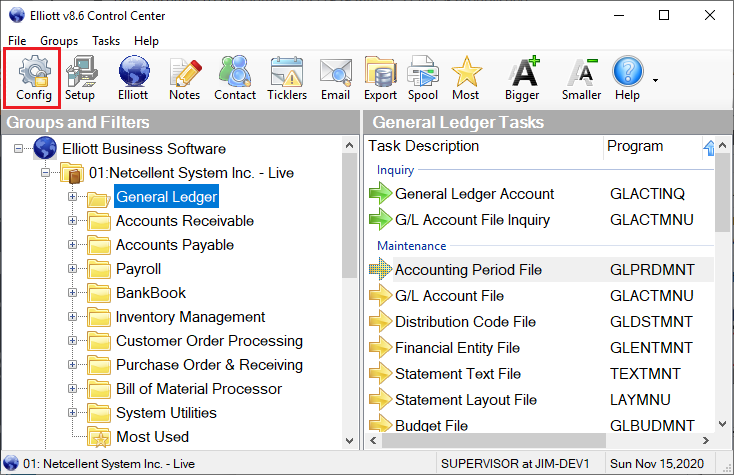Click the G/L Account File Inquiry arrow icon
Image resolution: width=734 pixels, height=475 pixels.
pyautogui.click(x=380, y=219)
